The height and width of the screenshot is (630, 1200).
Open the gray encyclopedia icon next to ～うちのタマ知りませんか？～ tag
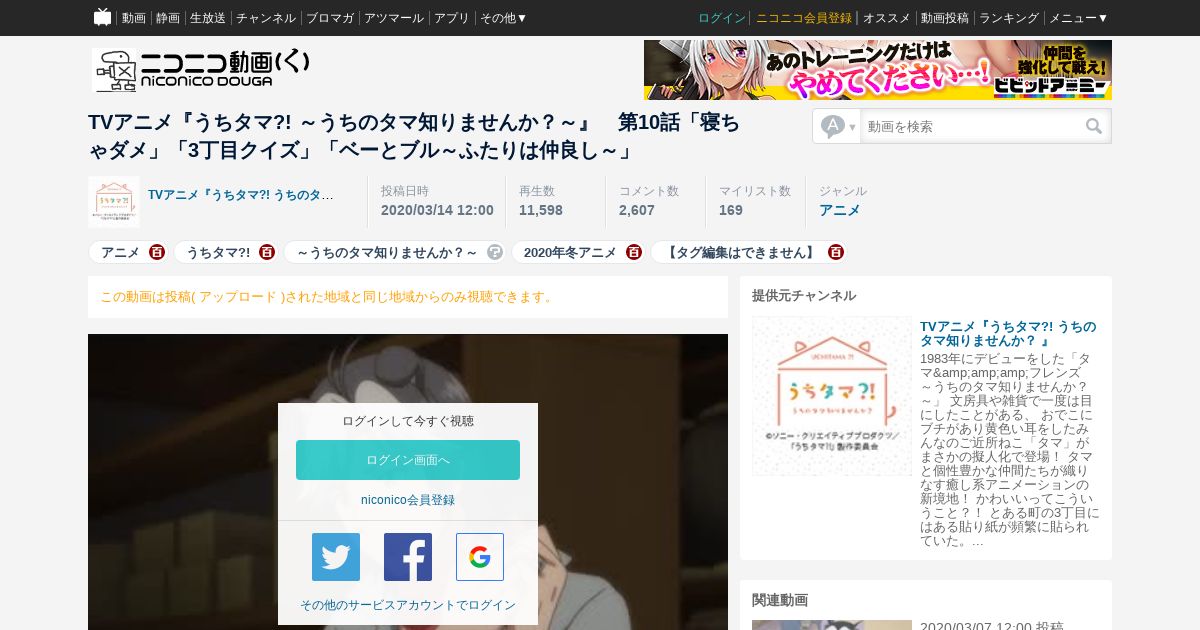coord(494,252)
